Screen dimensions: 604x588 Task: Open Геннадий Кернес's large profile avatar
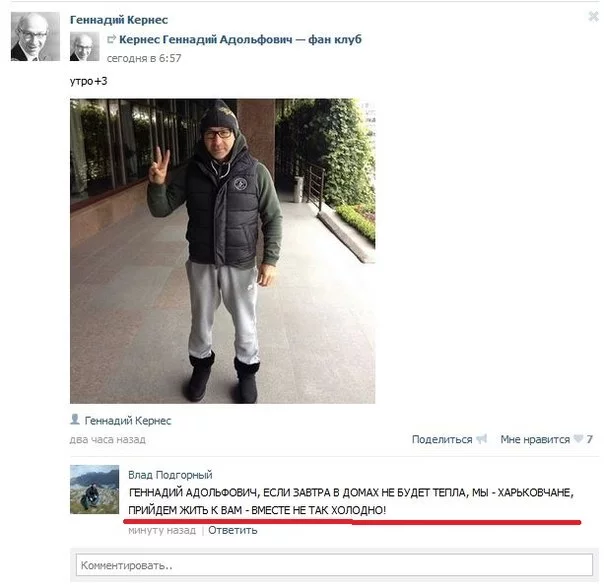(35, 36)
